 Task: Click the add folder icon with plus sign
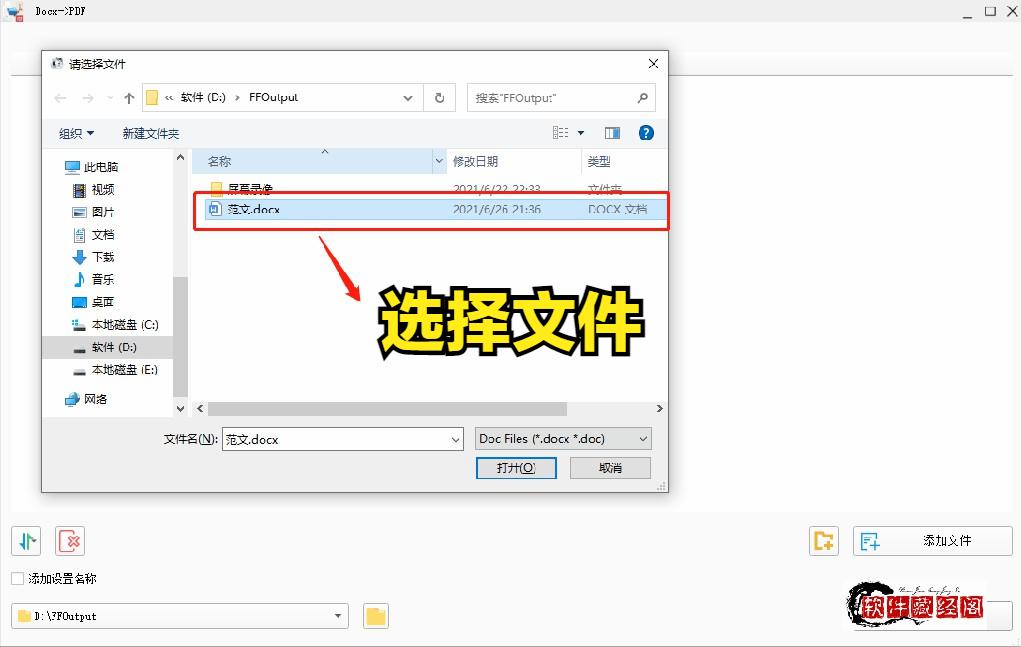point(823,540)
